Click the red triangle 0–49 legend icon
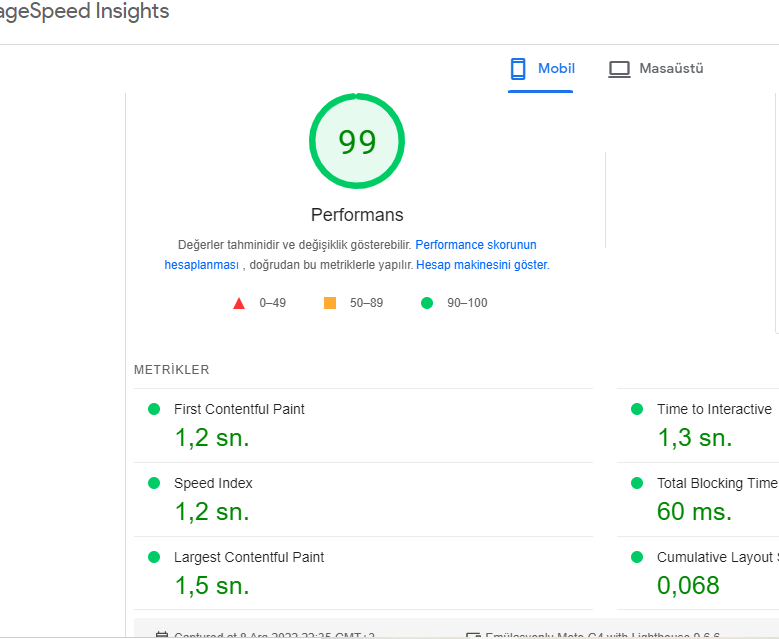 point(239,303)
